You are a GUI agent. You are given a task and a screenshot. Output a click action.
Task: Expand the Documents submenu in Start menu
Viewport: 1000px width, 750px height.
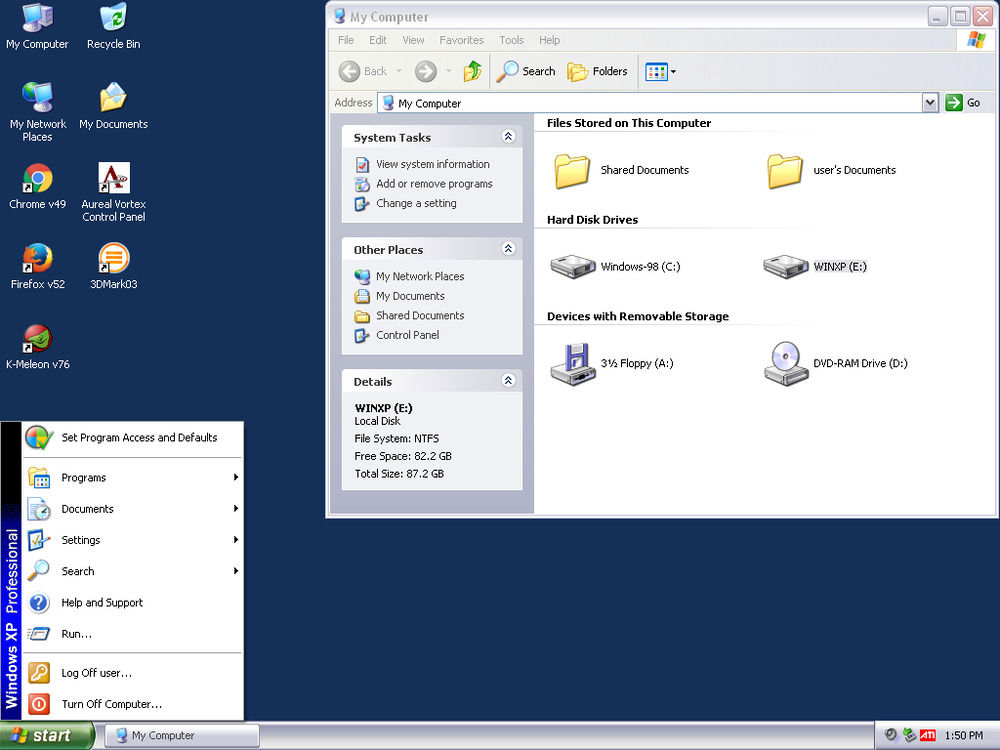click(x=132, y=509)
